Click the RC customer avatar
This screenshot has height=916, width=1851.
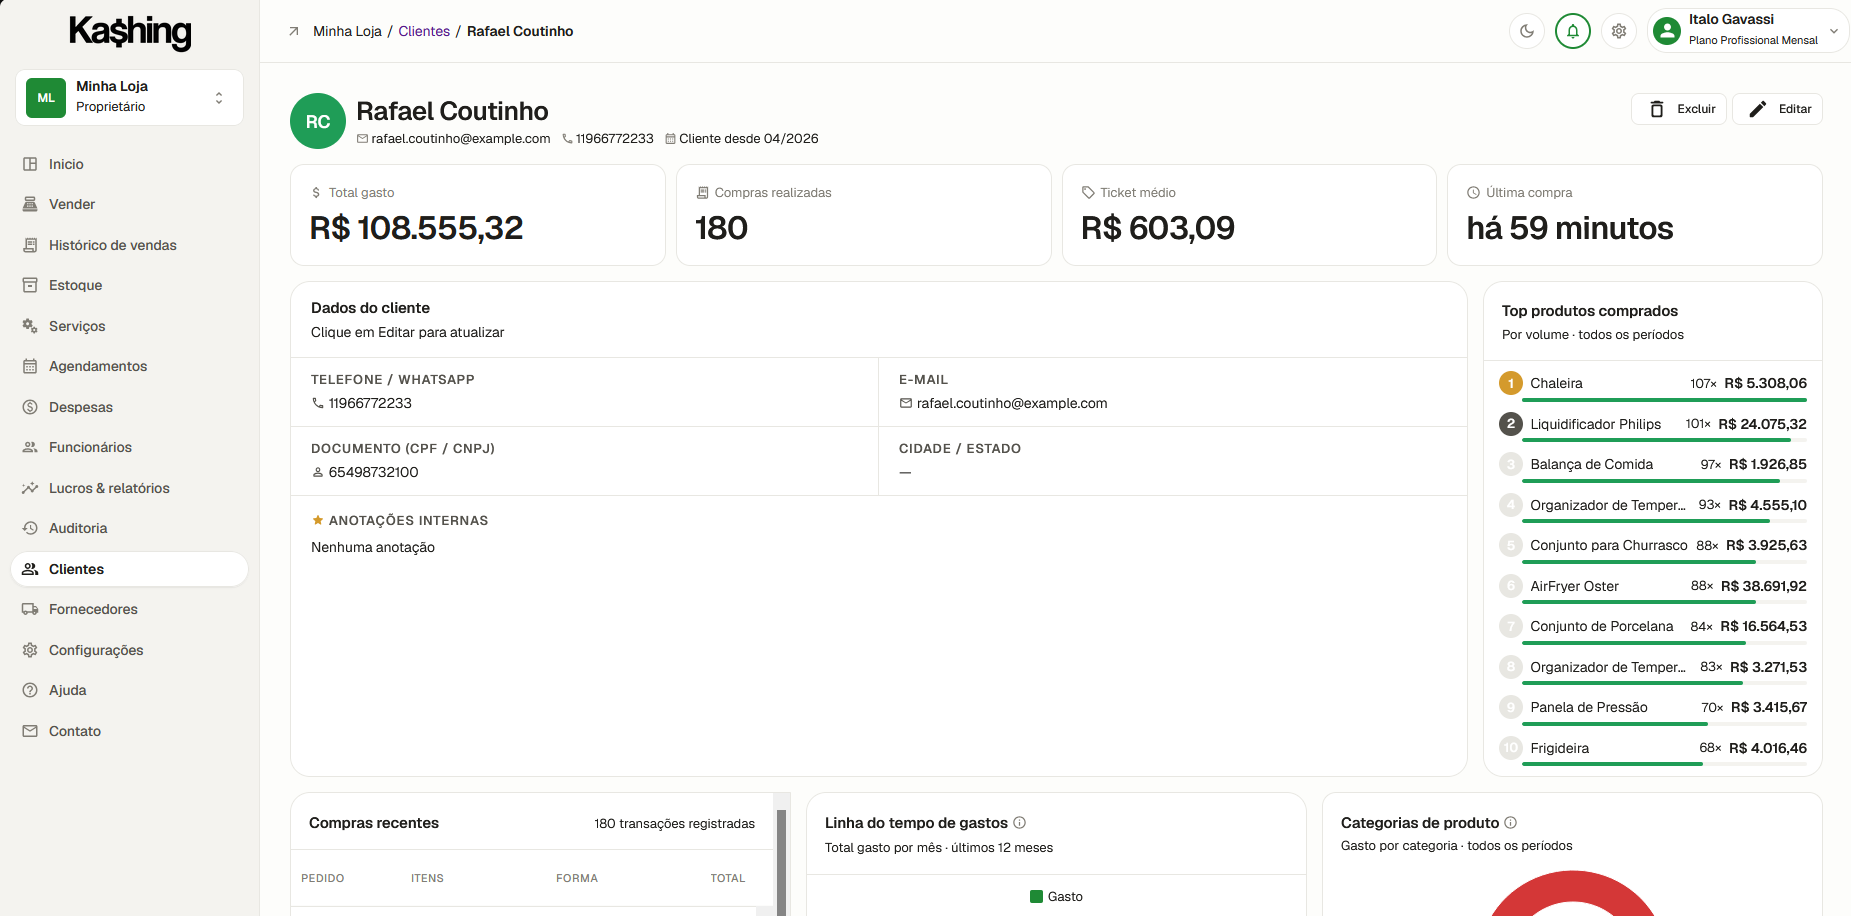pyautogui.click(x=318, y=121)
